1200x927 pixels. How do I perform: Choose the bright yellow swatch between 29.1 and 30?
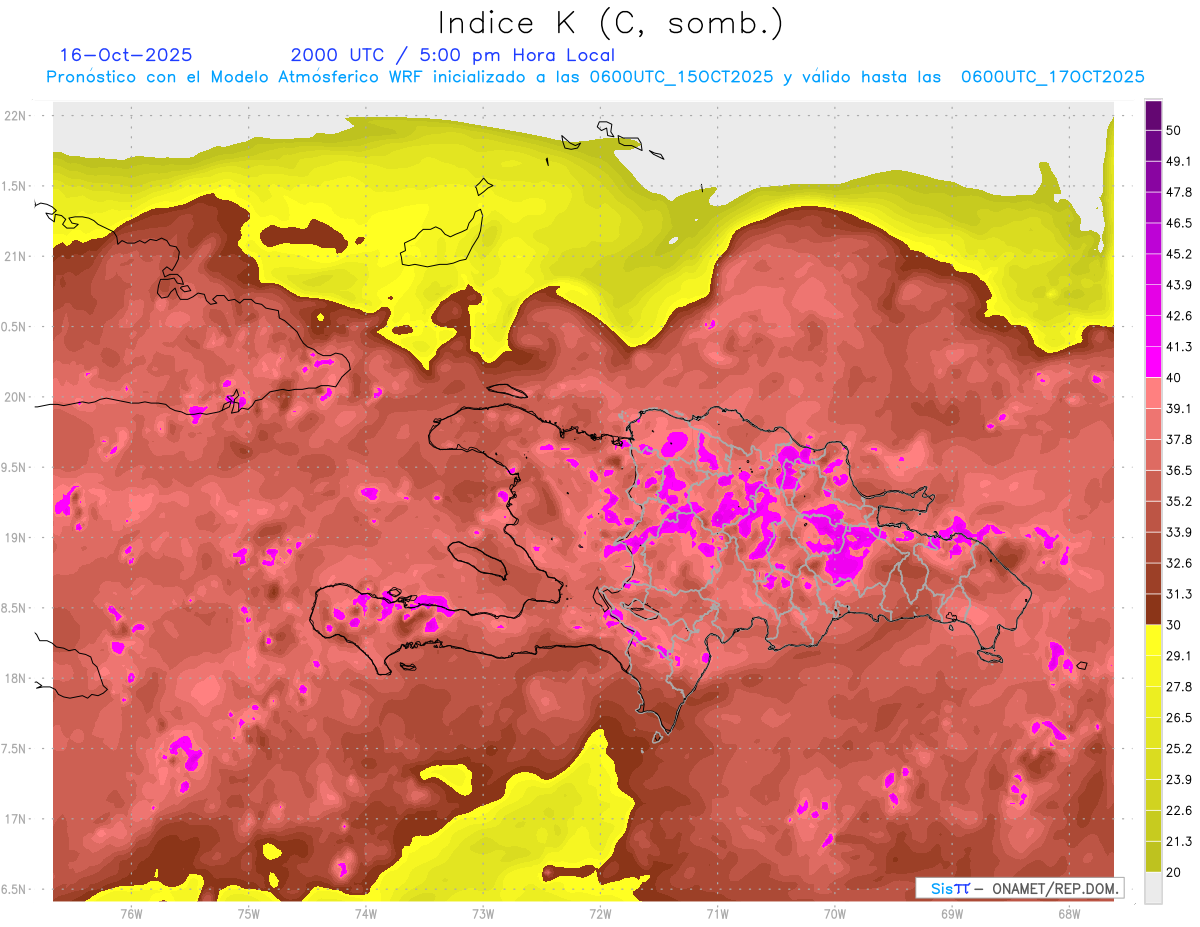click(1153, 640)
